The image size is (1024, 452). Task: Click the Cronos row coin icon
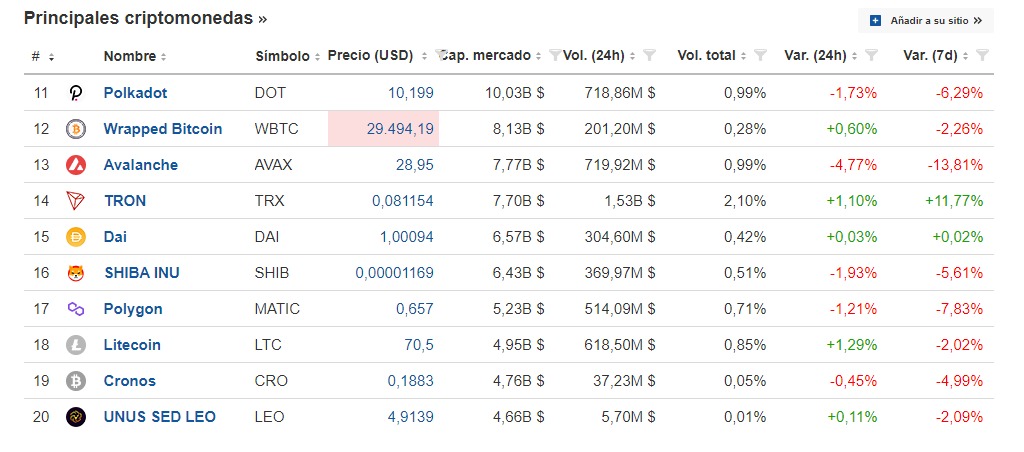(x=76, y=381)
